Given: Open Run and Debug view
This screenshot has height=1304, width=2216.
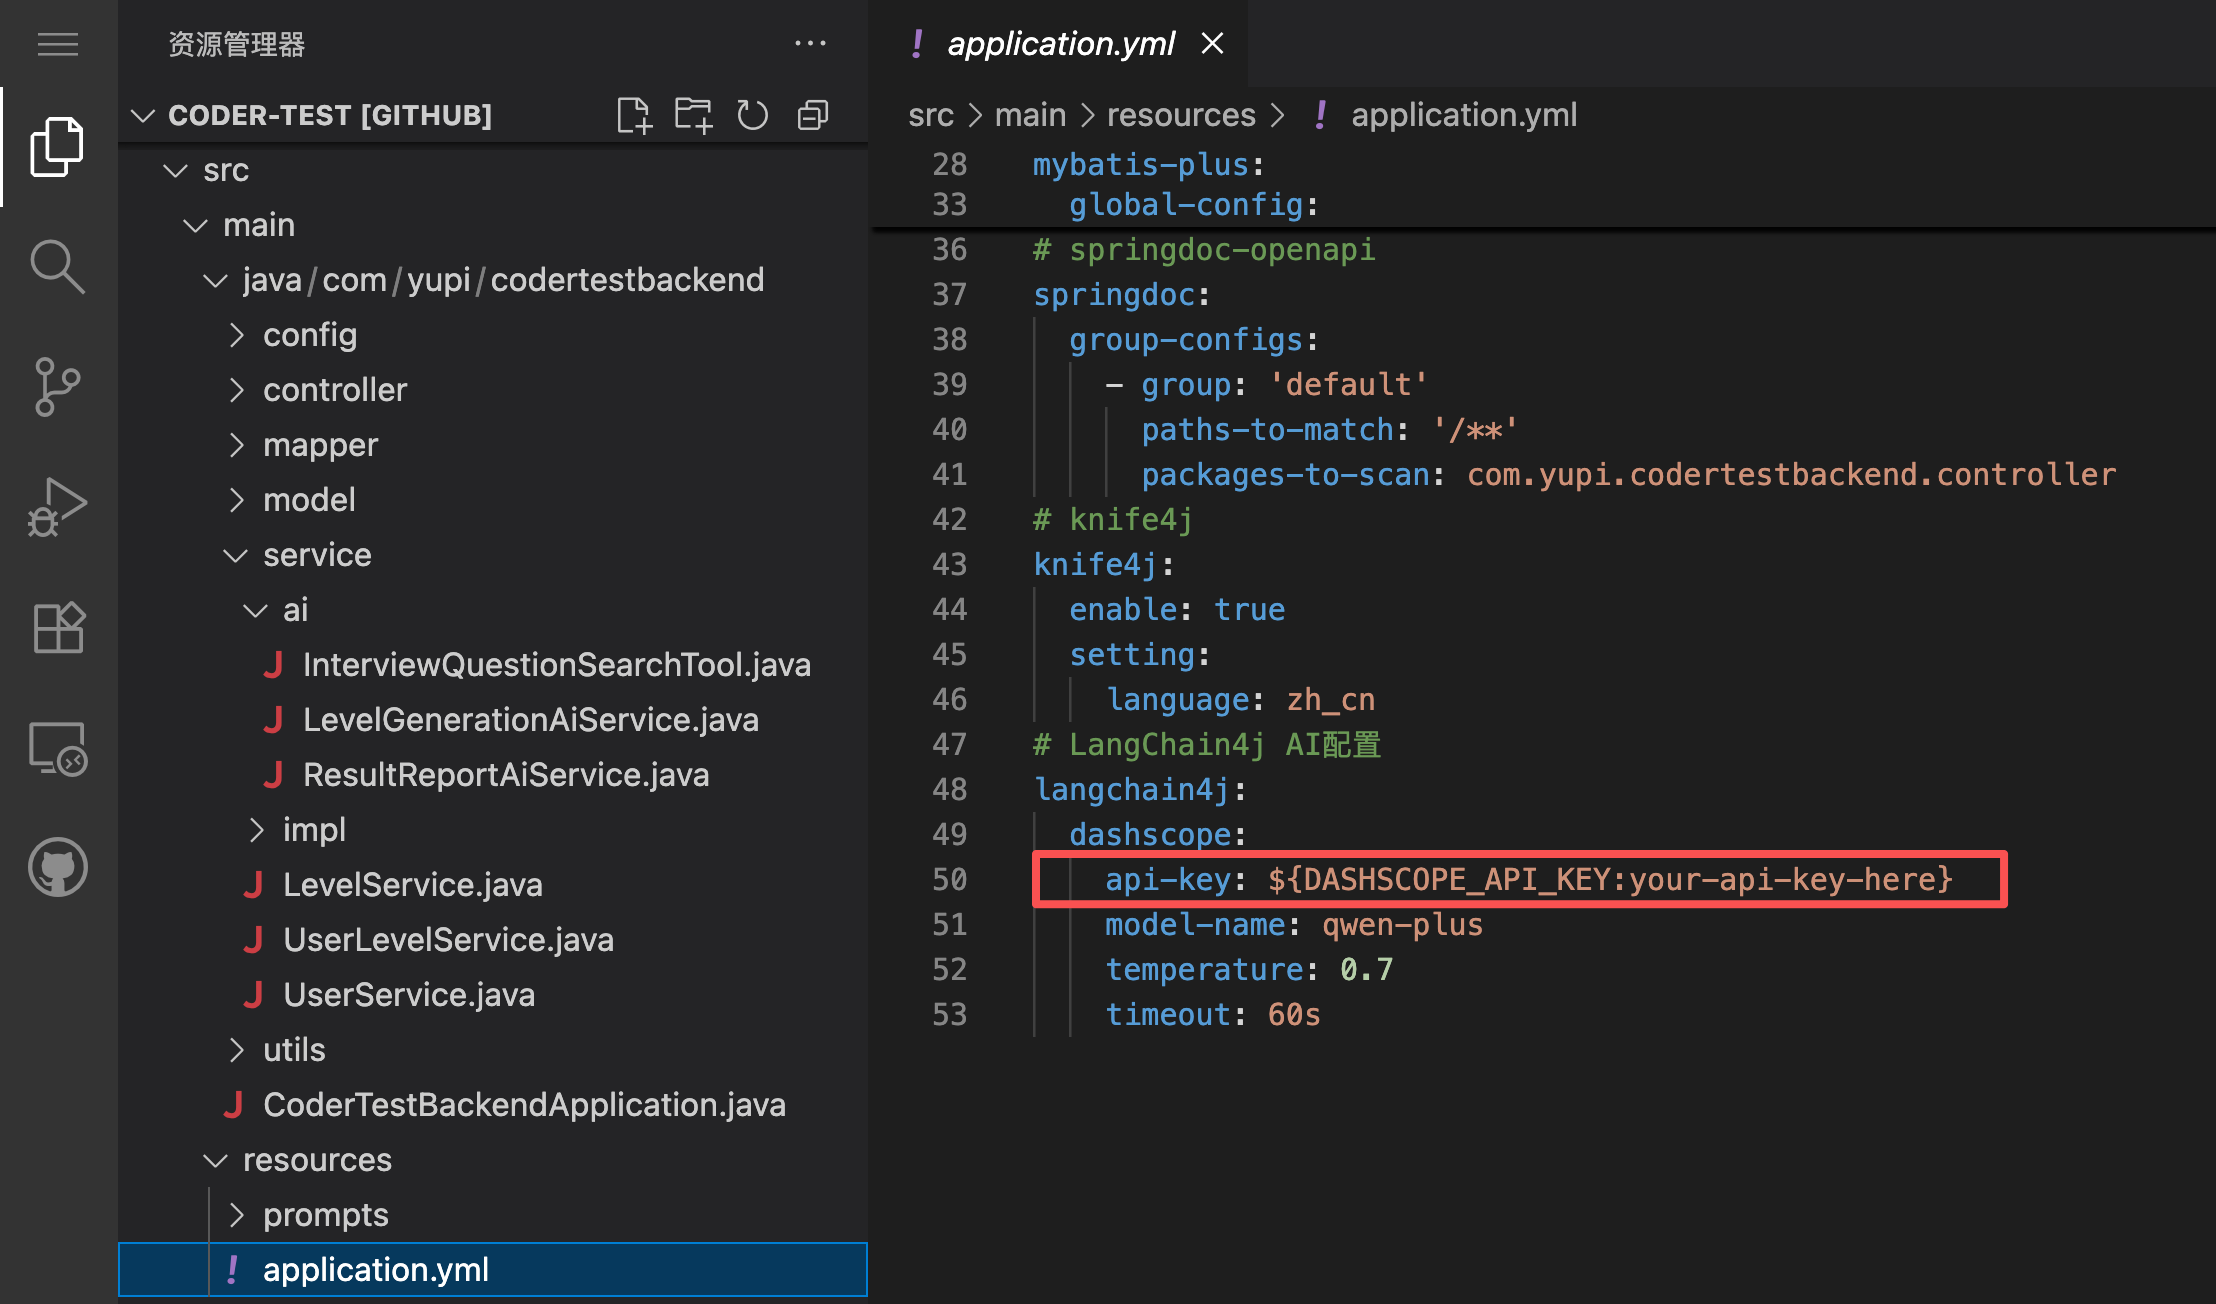Looking at the screenshot, I should pyautogui.click(x=57, y=507).
